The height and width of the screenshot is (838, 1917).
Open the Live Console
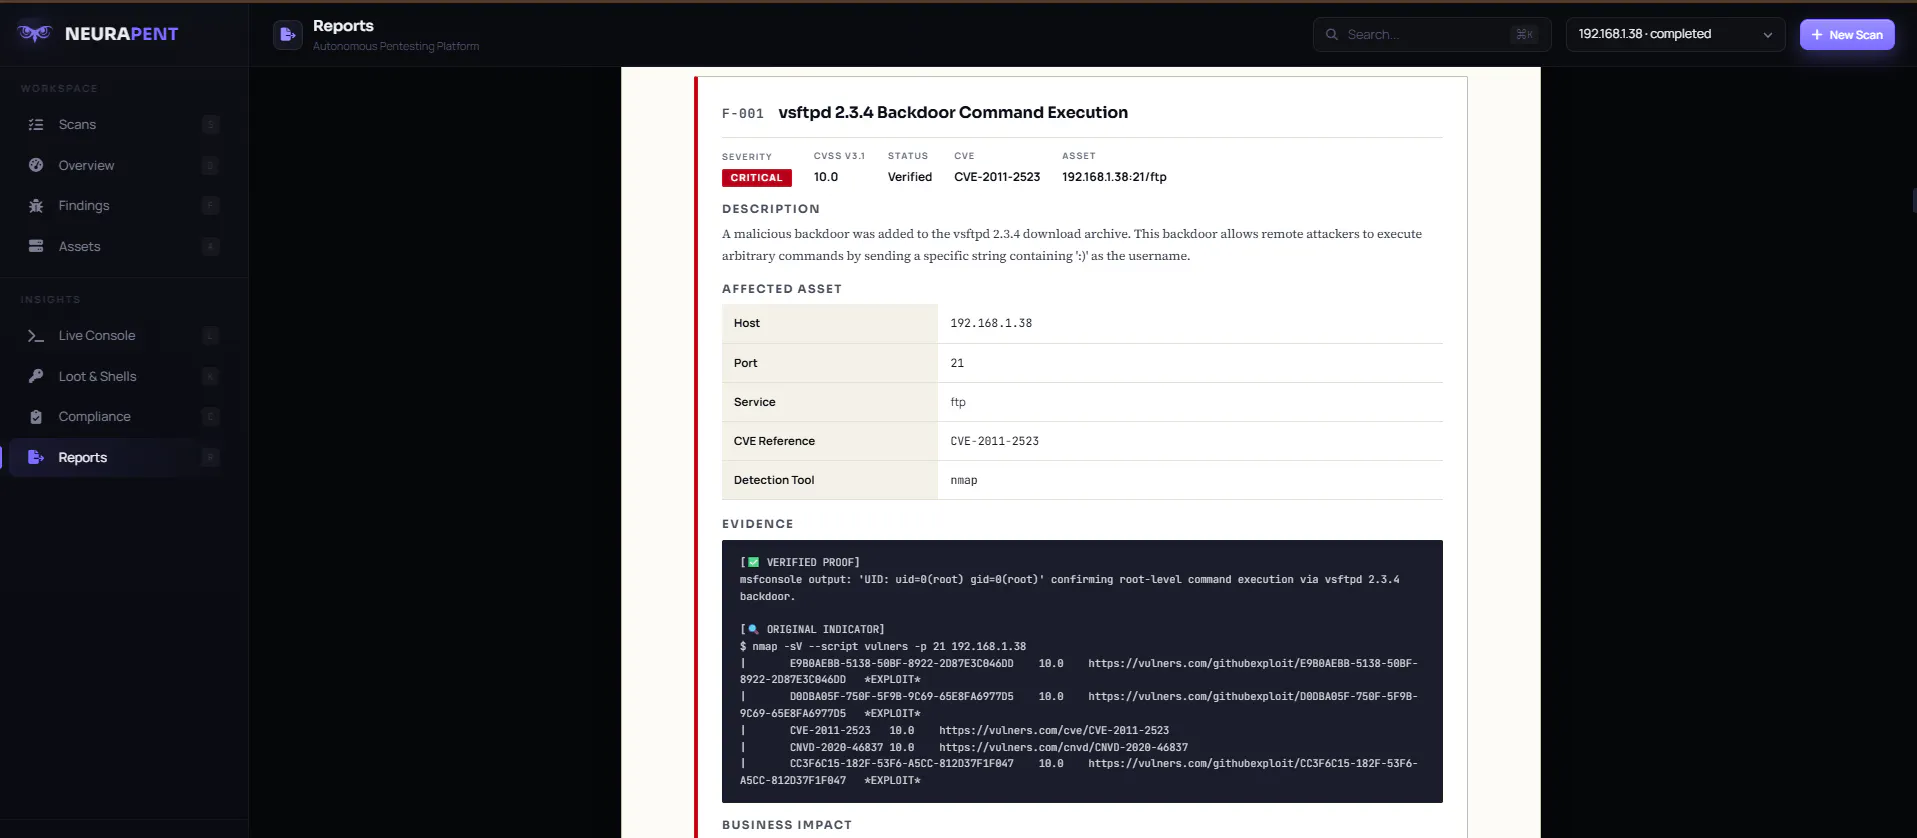click(124, 336)
